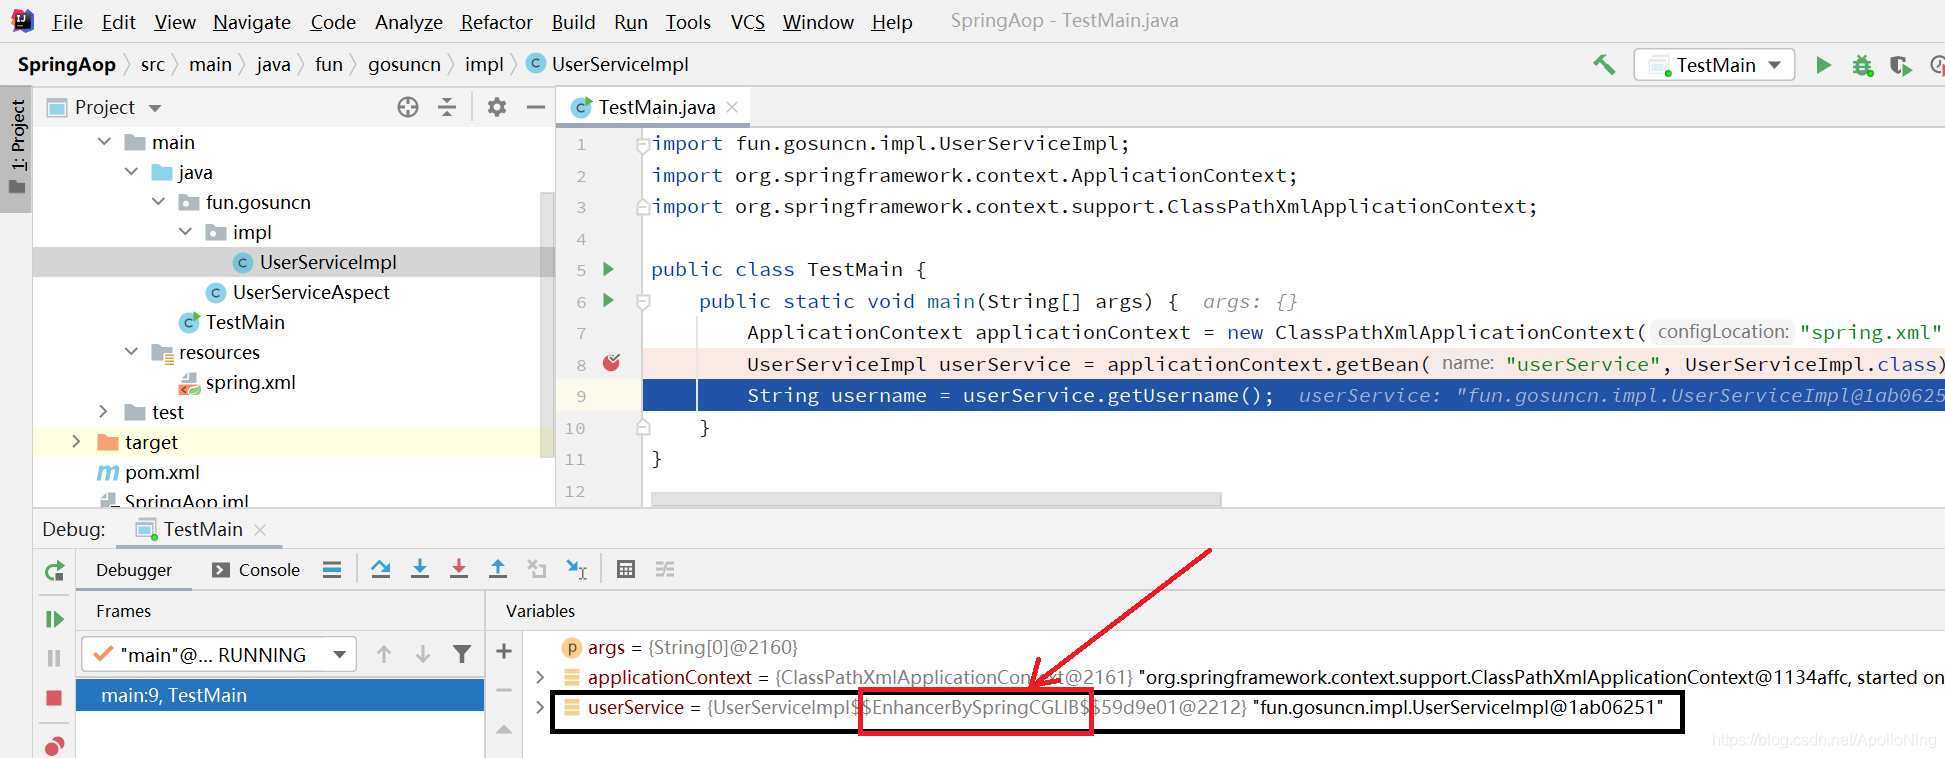Hide the Project panel with minus icon
The image size is (1945, 758).
tap(536, 107)
